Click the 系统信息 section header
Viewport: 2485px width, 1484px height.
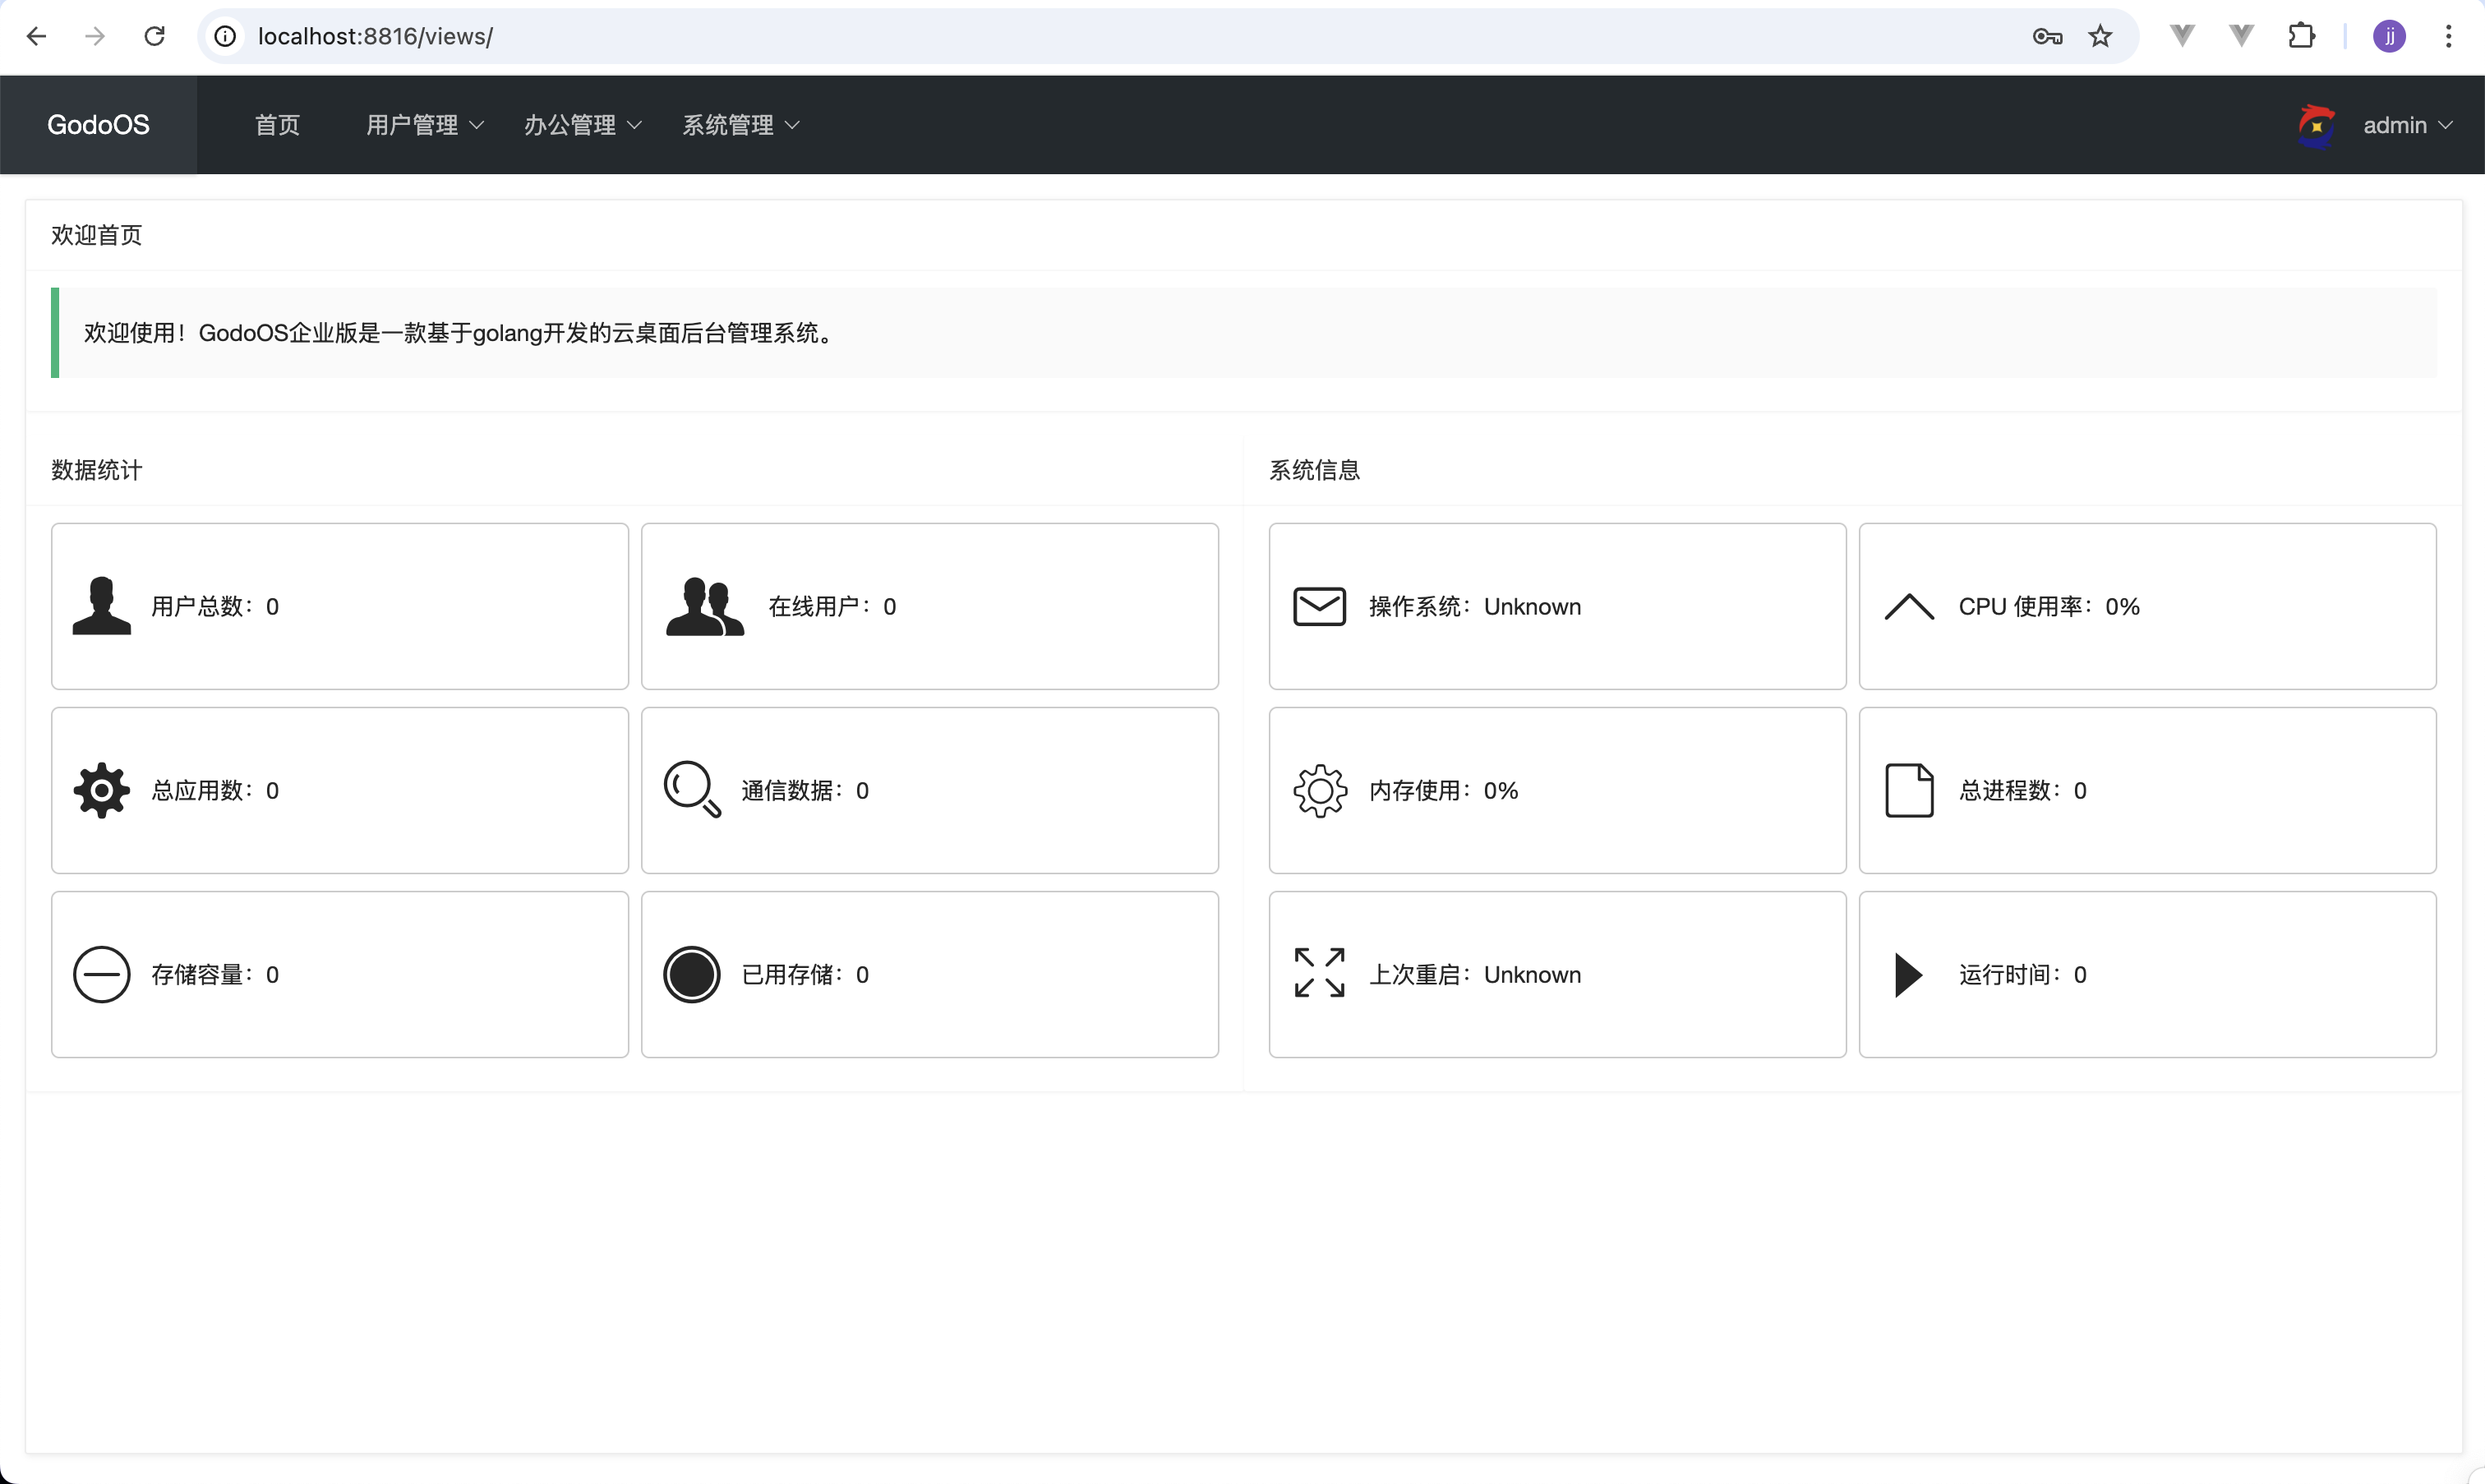(1315, 470)
